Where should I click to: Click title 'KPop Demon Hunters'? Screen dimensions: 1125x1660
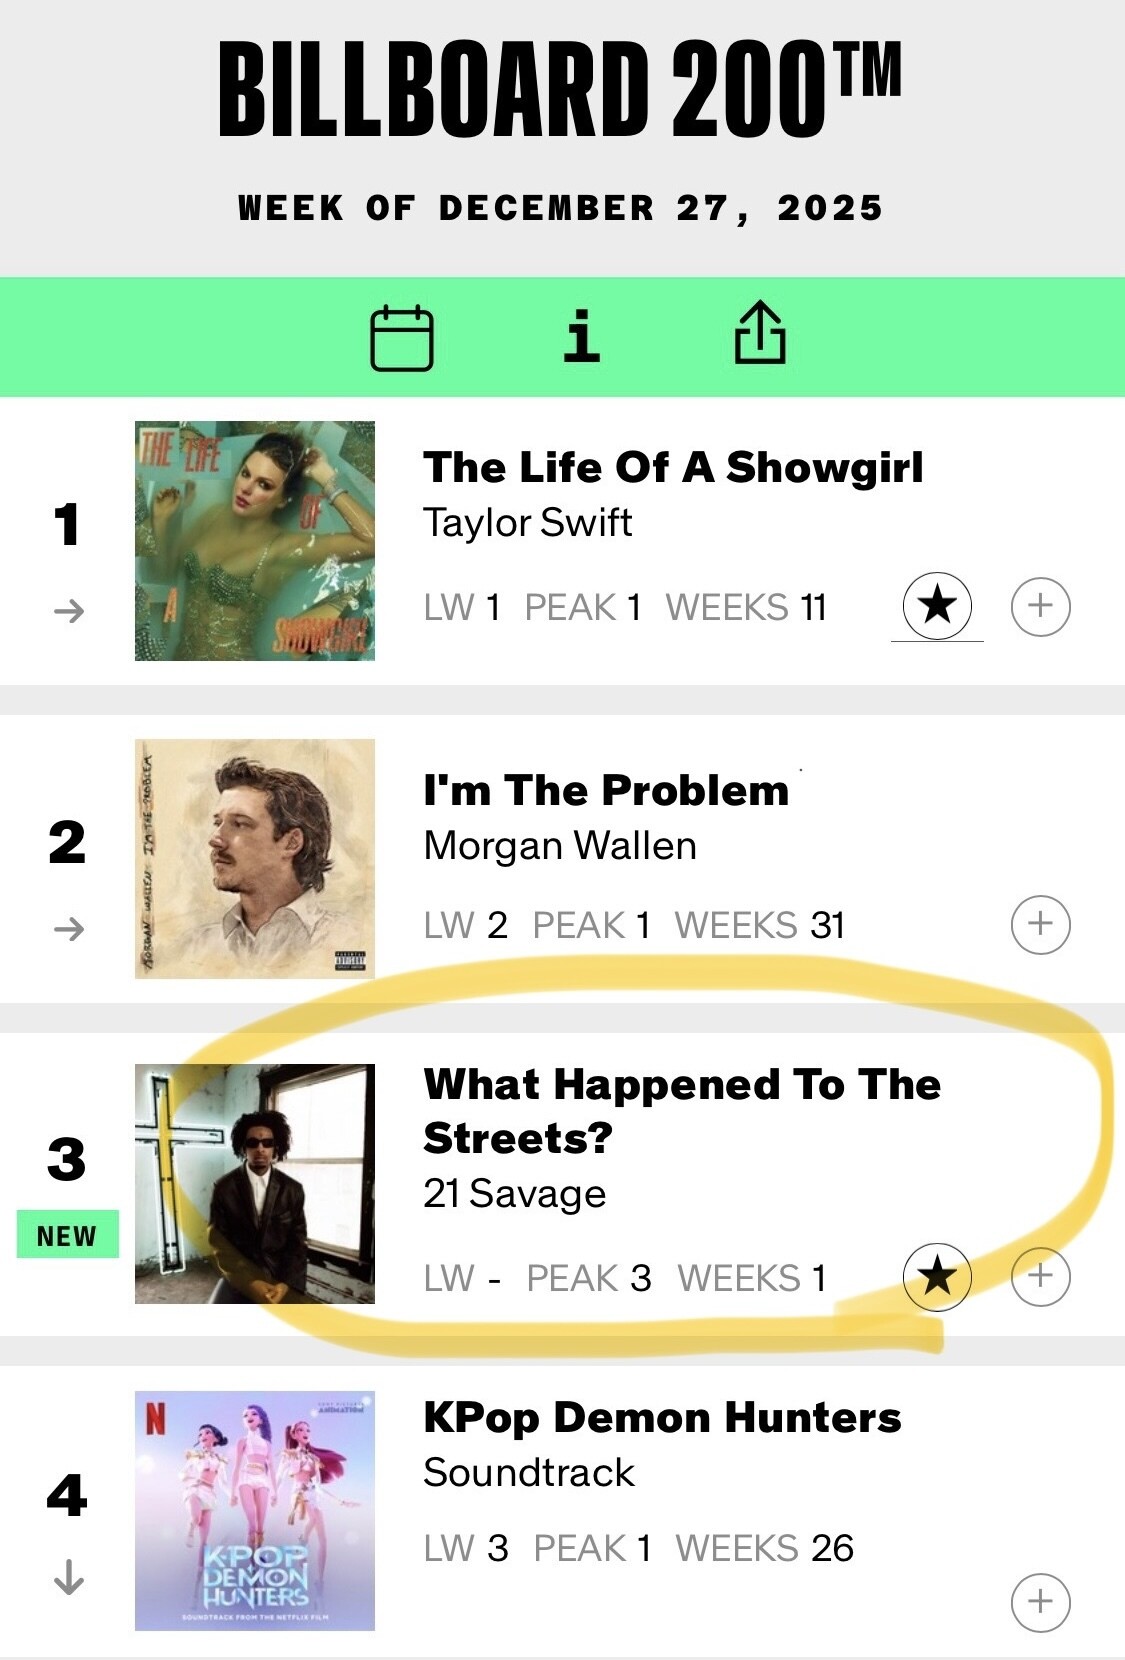[661, 1418]
